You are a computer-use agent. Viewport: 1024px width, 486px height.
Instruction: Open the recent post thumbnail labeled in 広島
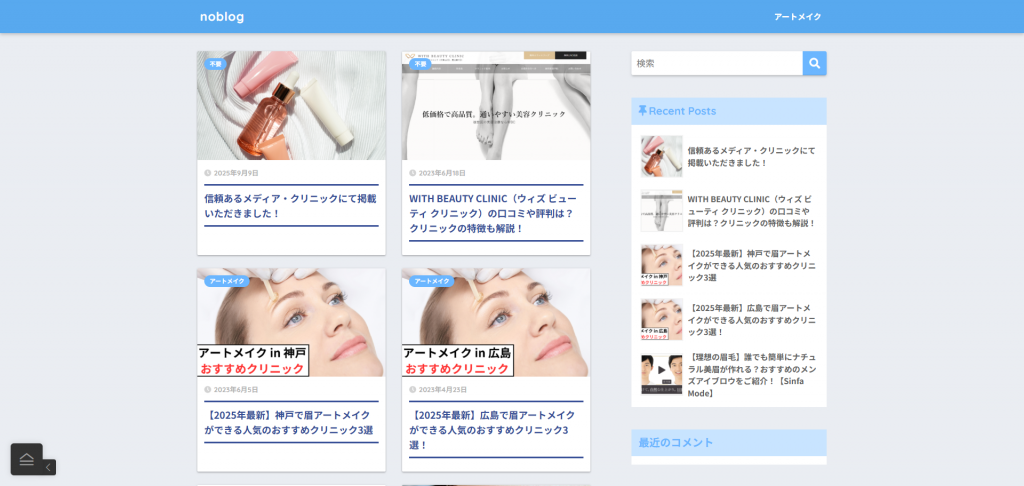click(x=661, y=319)
